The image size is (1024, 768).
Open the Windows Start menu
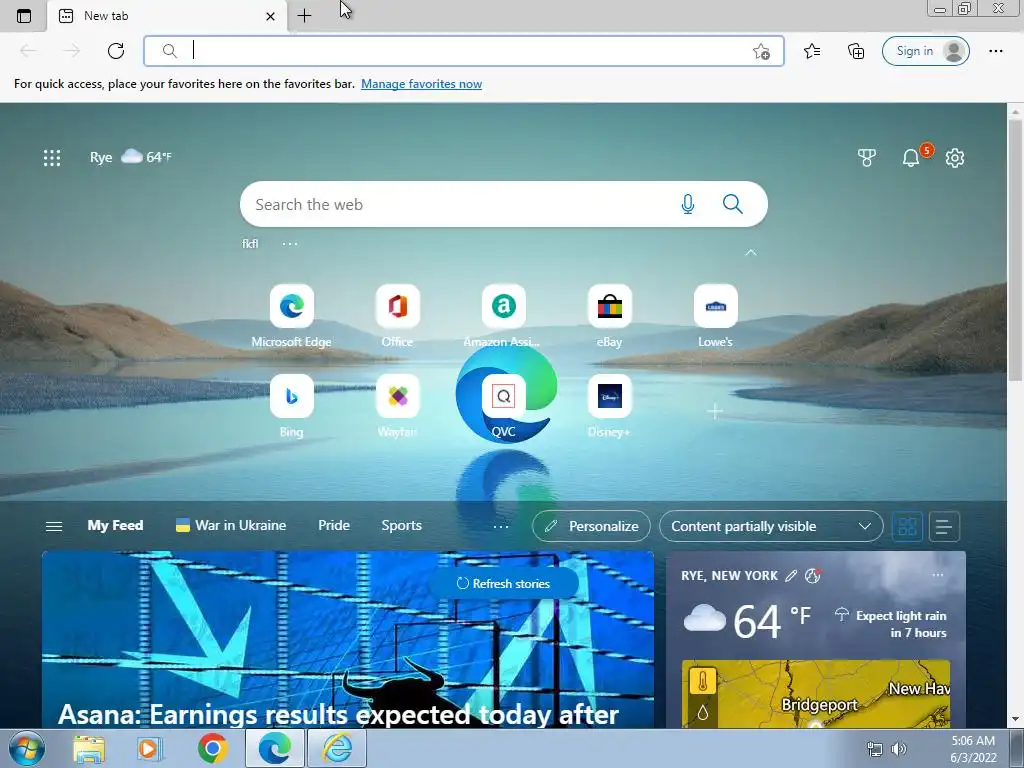coord(27,748)
